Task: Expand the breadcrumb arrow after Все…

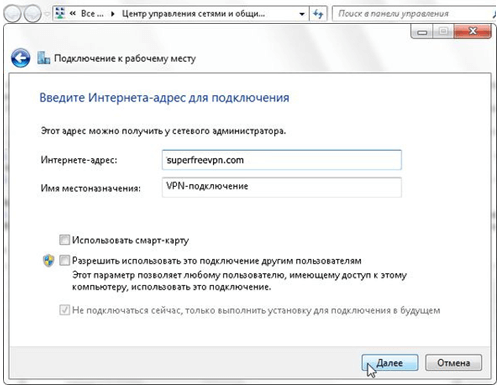Action: 113,14
